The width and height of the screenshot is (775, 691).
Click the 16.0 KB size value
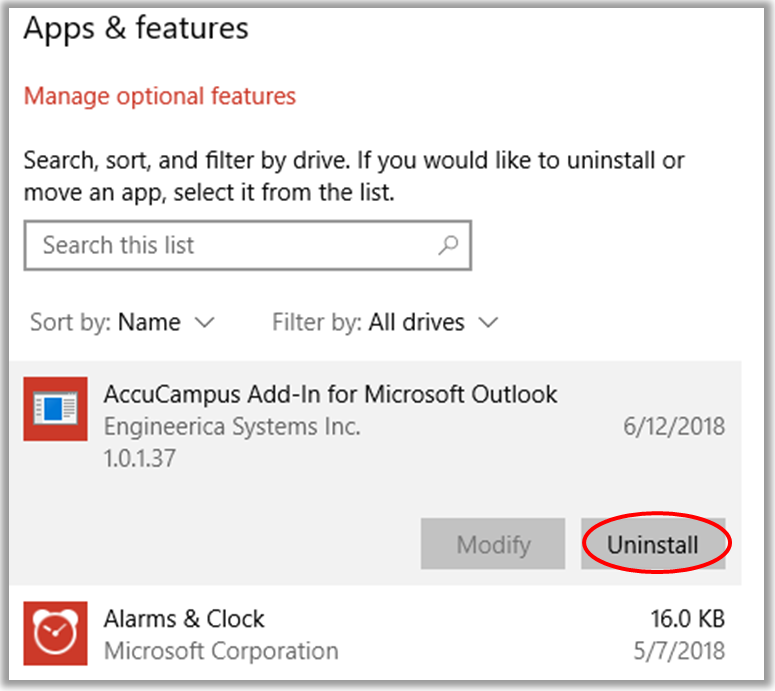pos(688,619)
